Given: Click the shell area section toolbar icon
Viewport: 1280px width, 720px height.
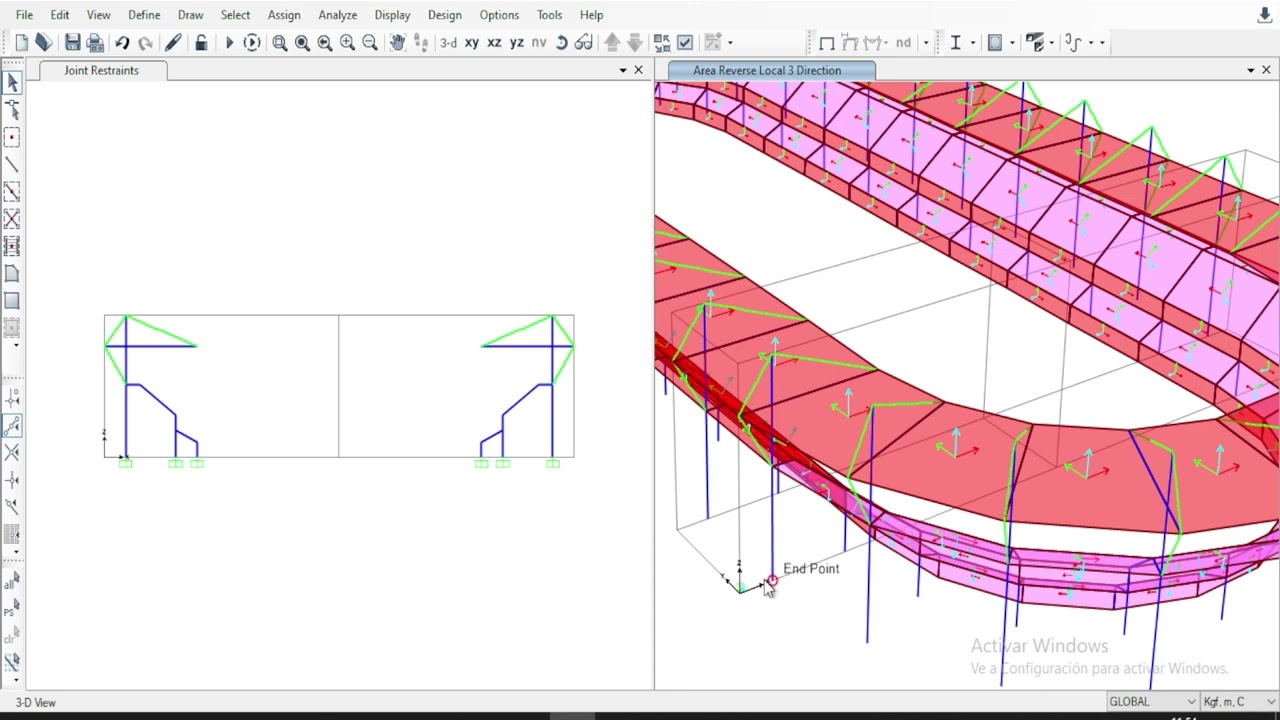Looking at the screenshot, I should pyautogui.click(x=995, y=42).
